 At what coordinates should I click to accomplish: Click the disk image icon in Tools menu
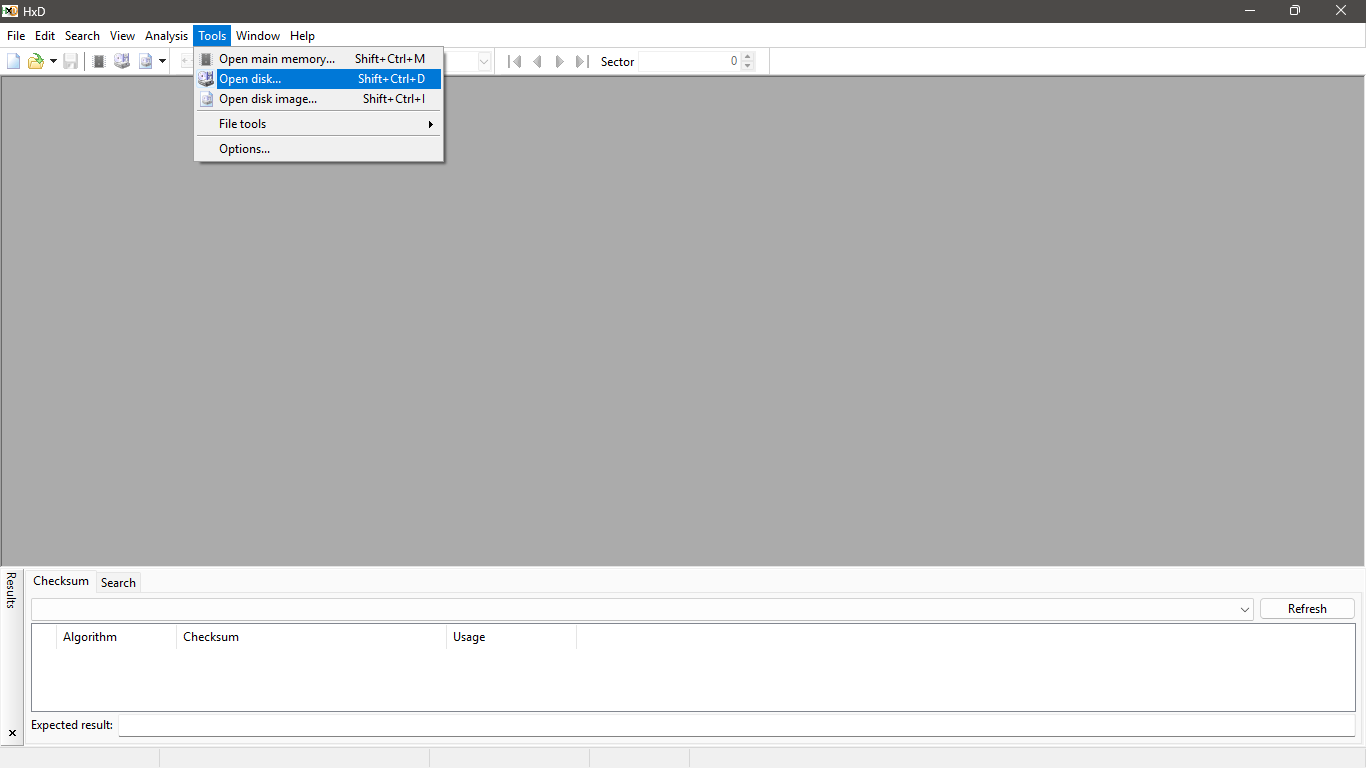[206, 99]
